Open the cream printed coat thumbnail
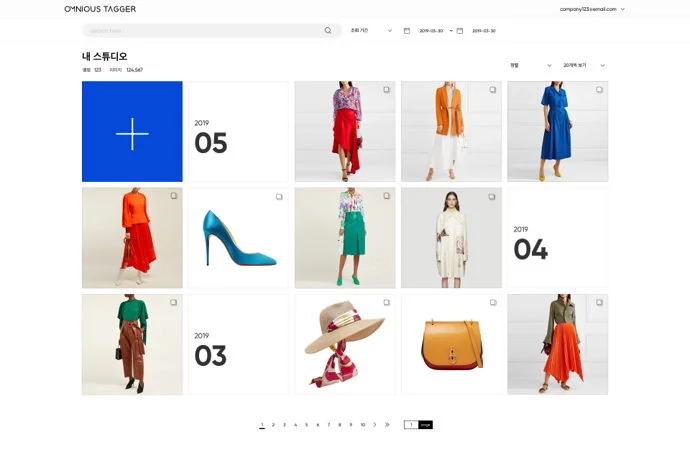 click(451, 238)
